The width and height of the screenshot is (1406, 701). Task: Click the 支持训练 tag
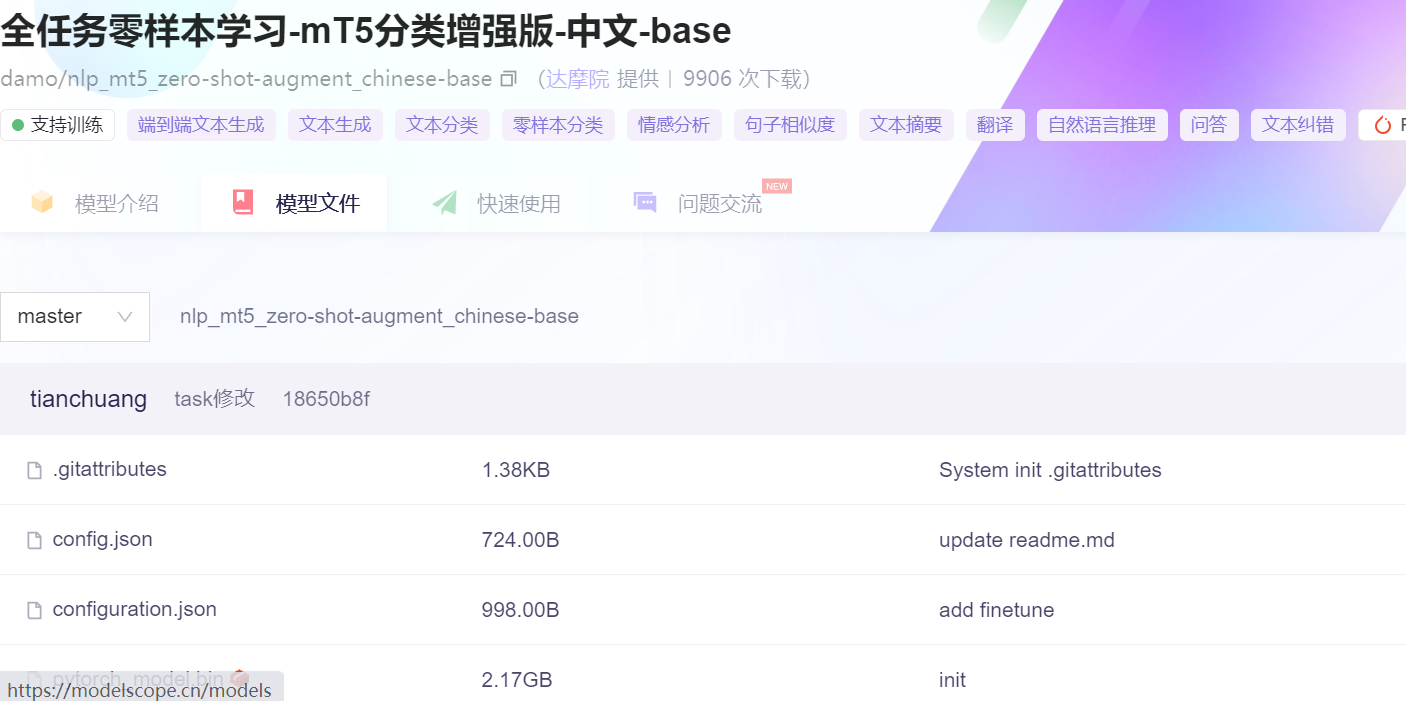[x=58, y=125]
